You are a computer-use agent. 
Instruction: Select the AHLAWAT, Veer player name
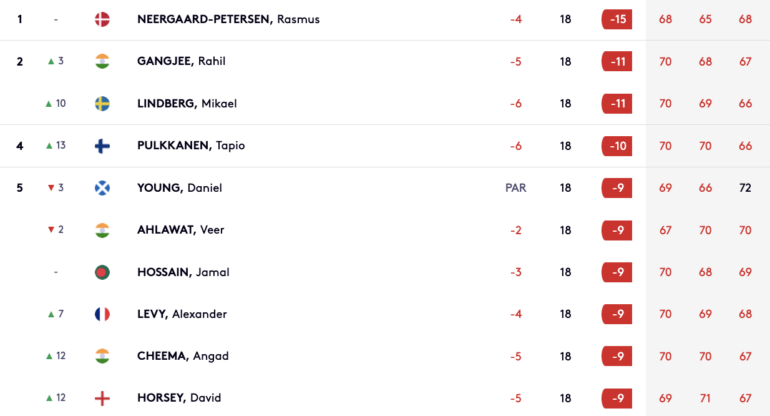[x=180, y=230]
